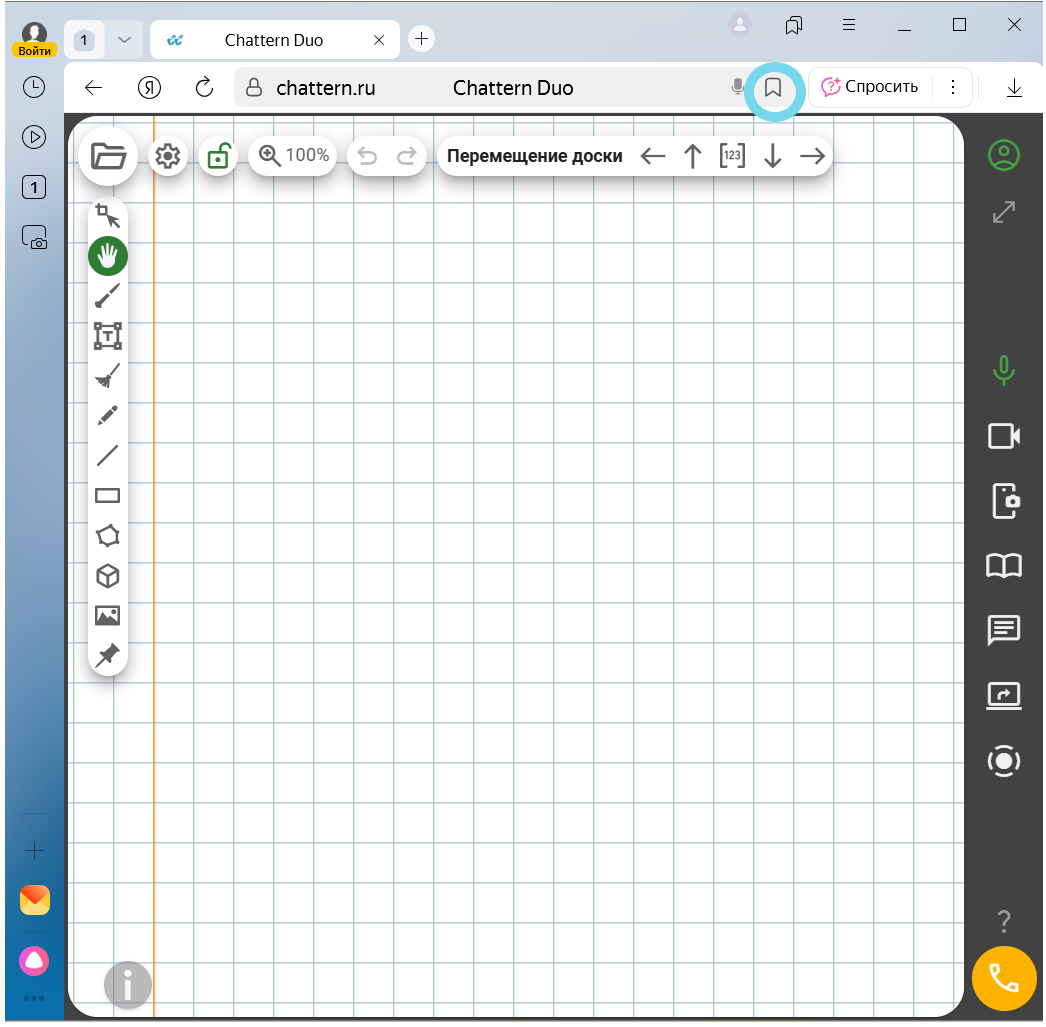Insert an image onto the board
This screenshot has width=1046, height=1027.
[107, 616]
